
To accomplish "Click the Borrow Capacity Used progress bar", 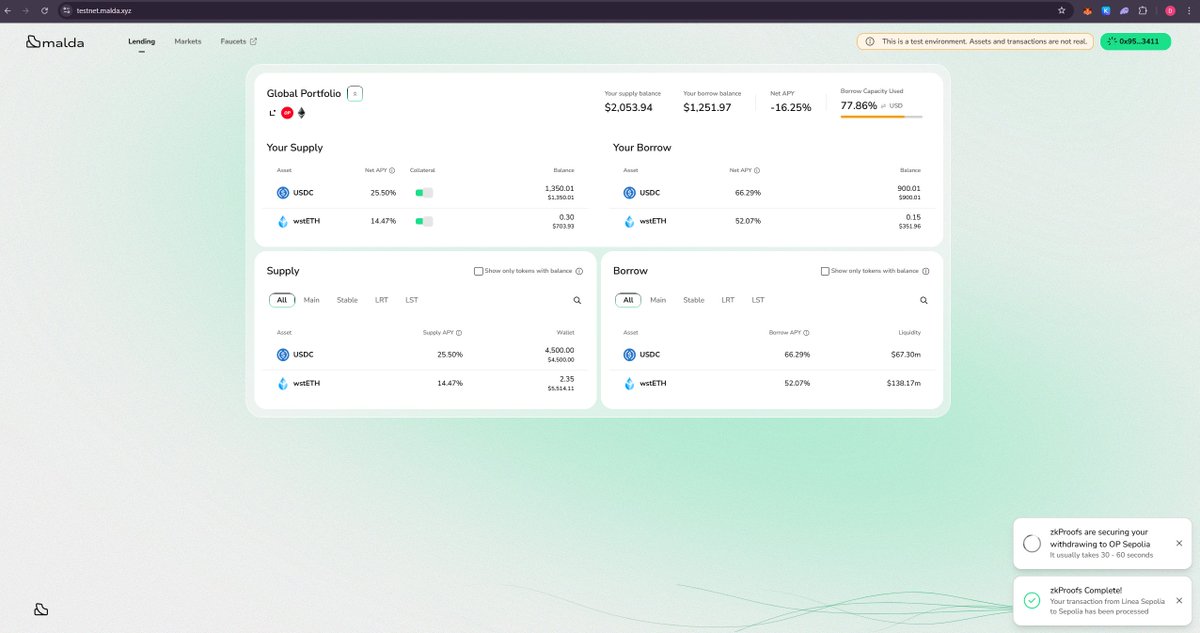I will (881, 117).
